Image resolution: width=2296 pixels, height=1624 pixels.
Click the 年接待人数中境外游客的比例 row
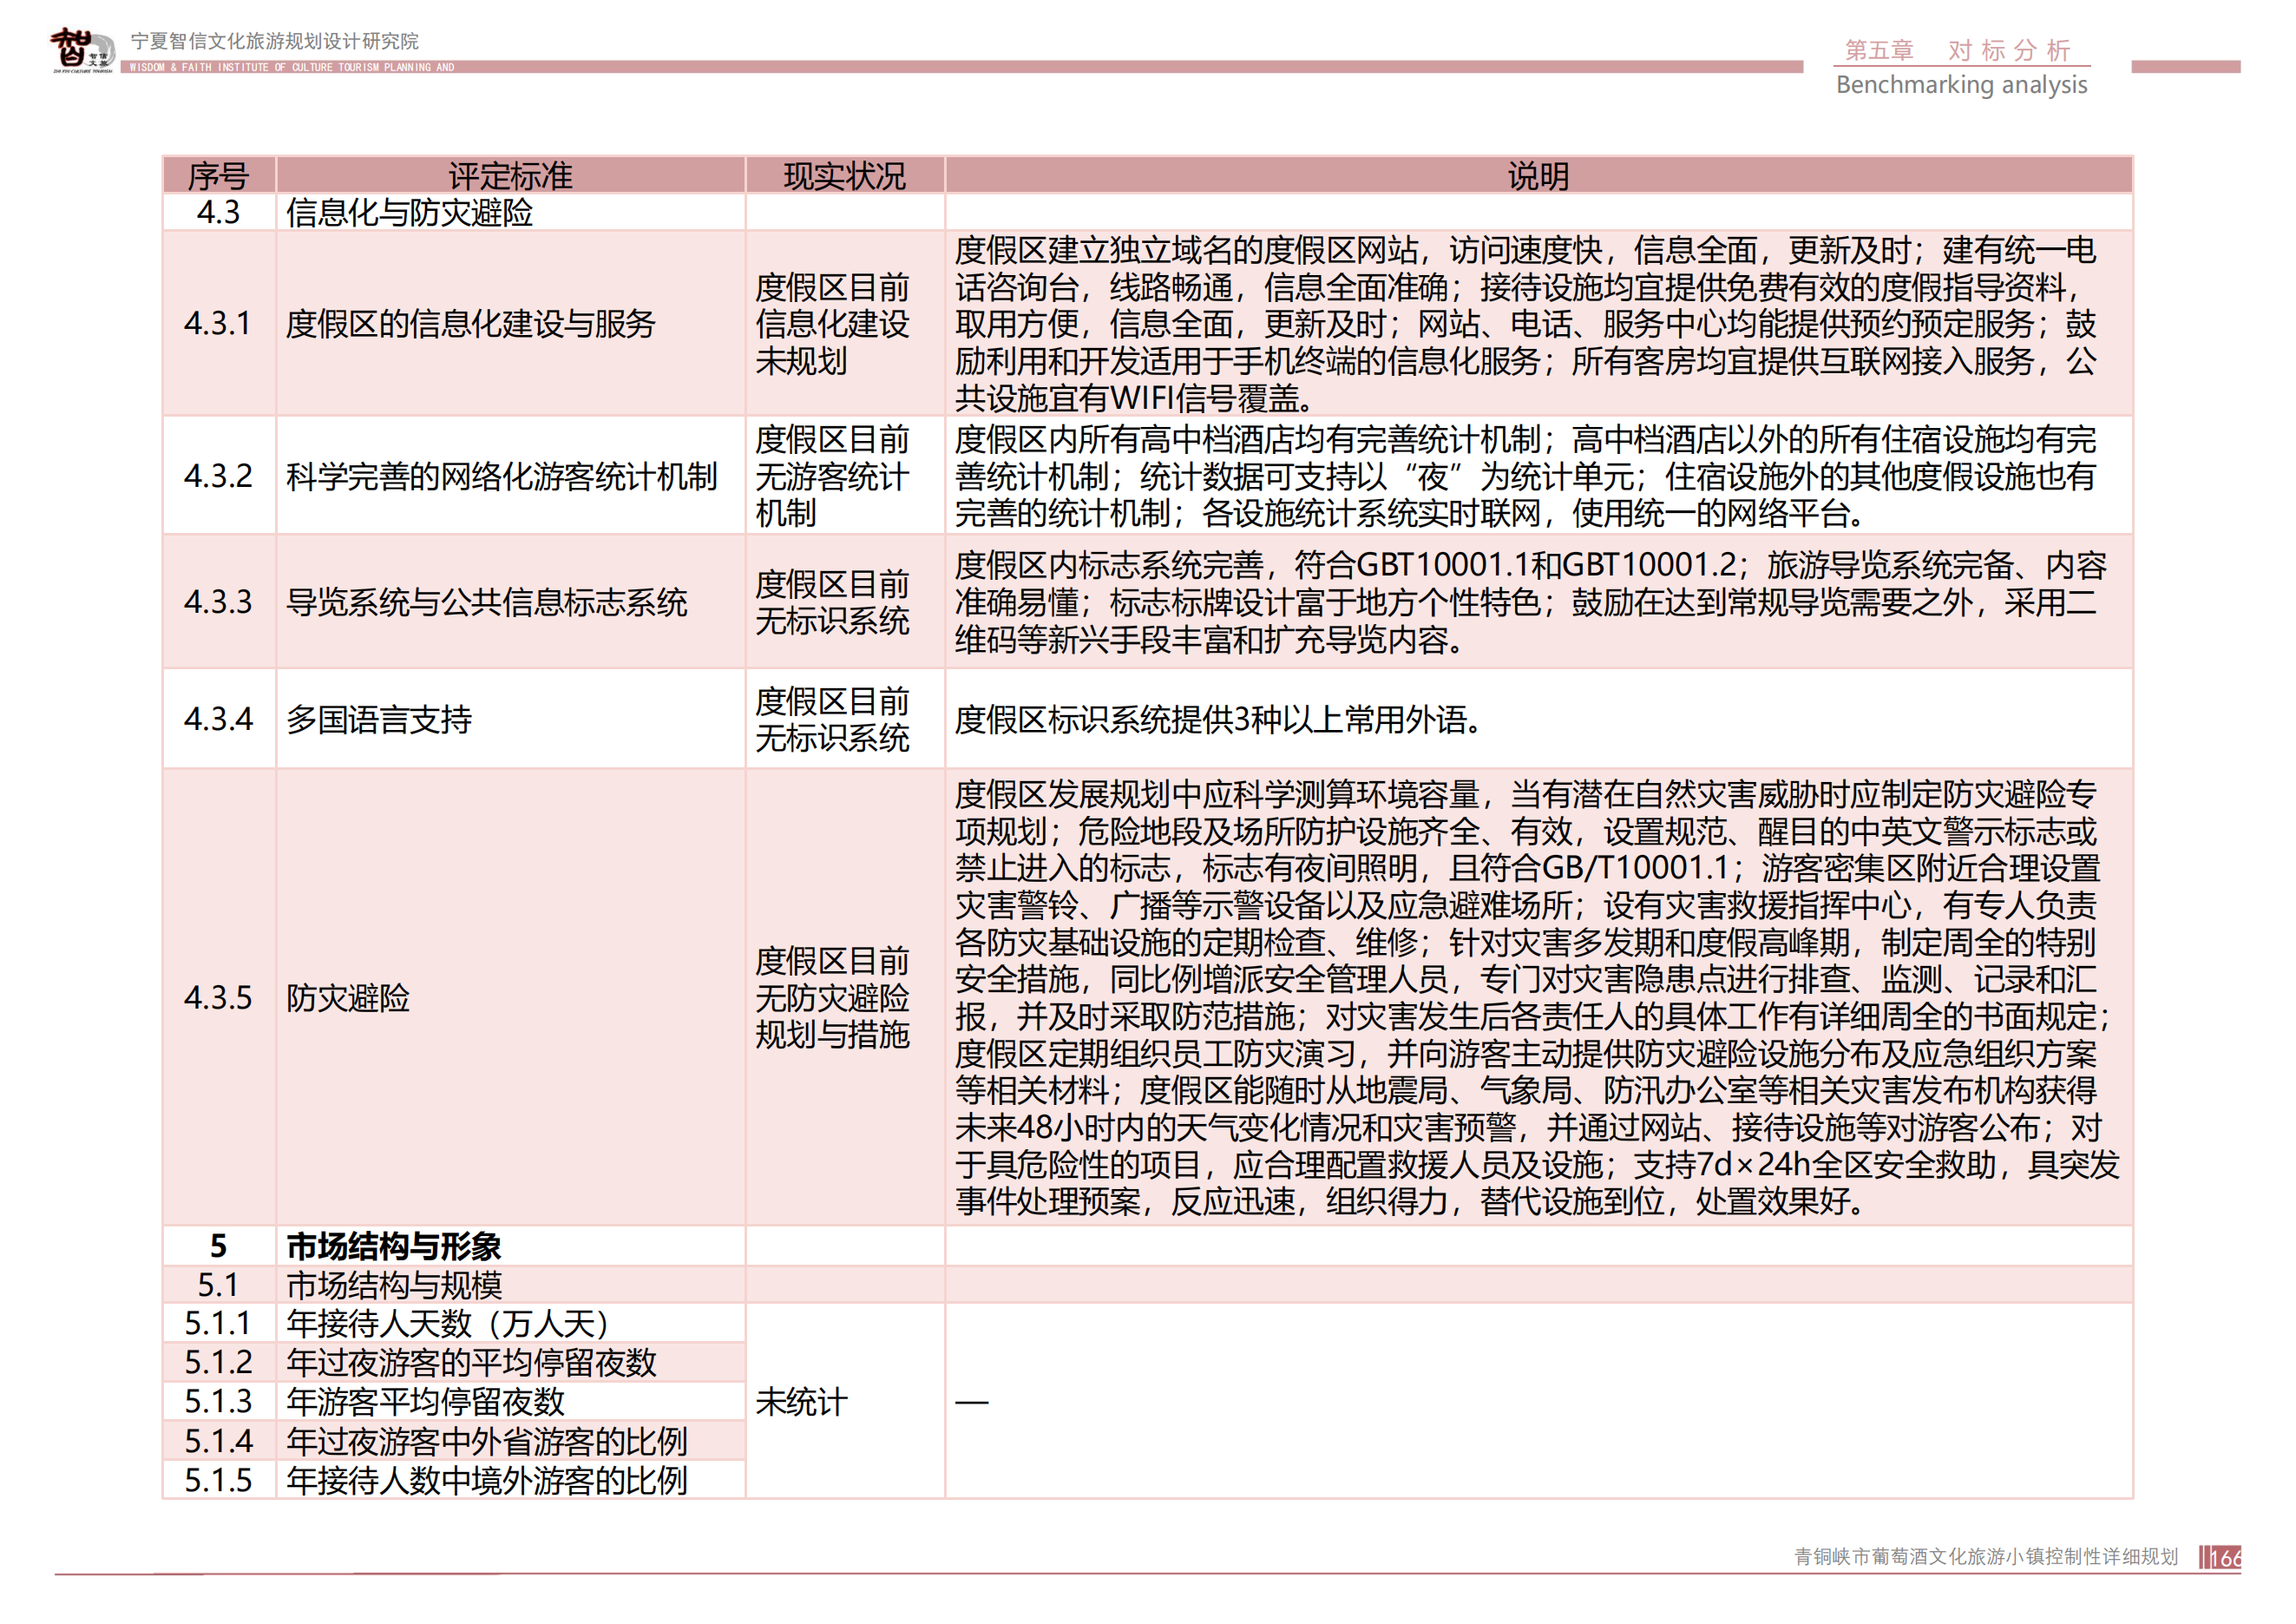click(486, 1480)
